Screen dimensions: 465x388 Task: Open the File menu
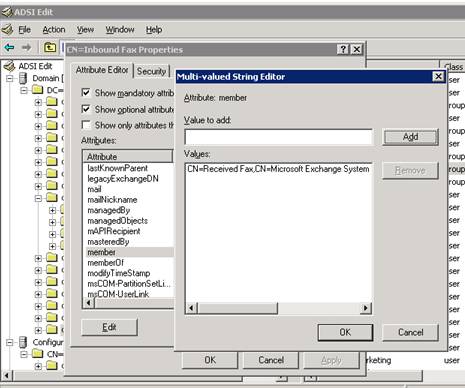coord(25,30)
